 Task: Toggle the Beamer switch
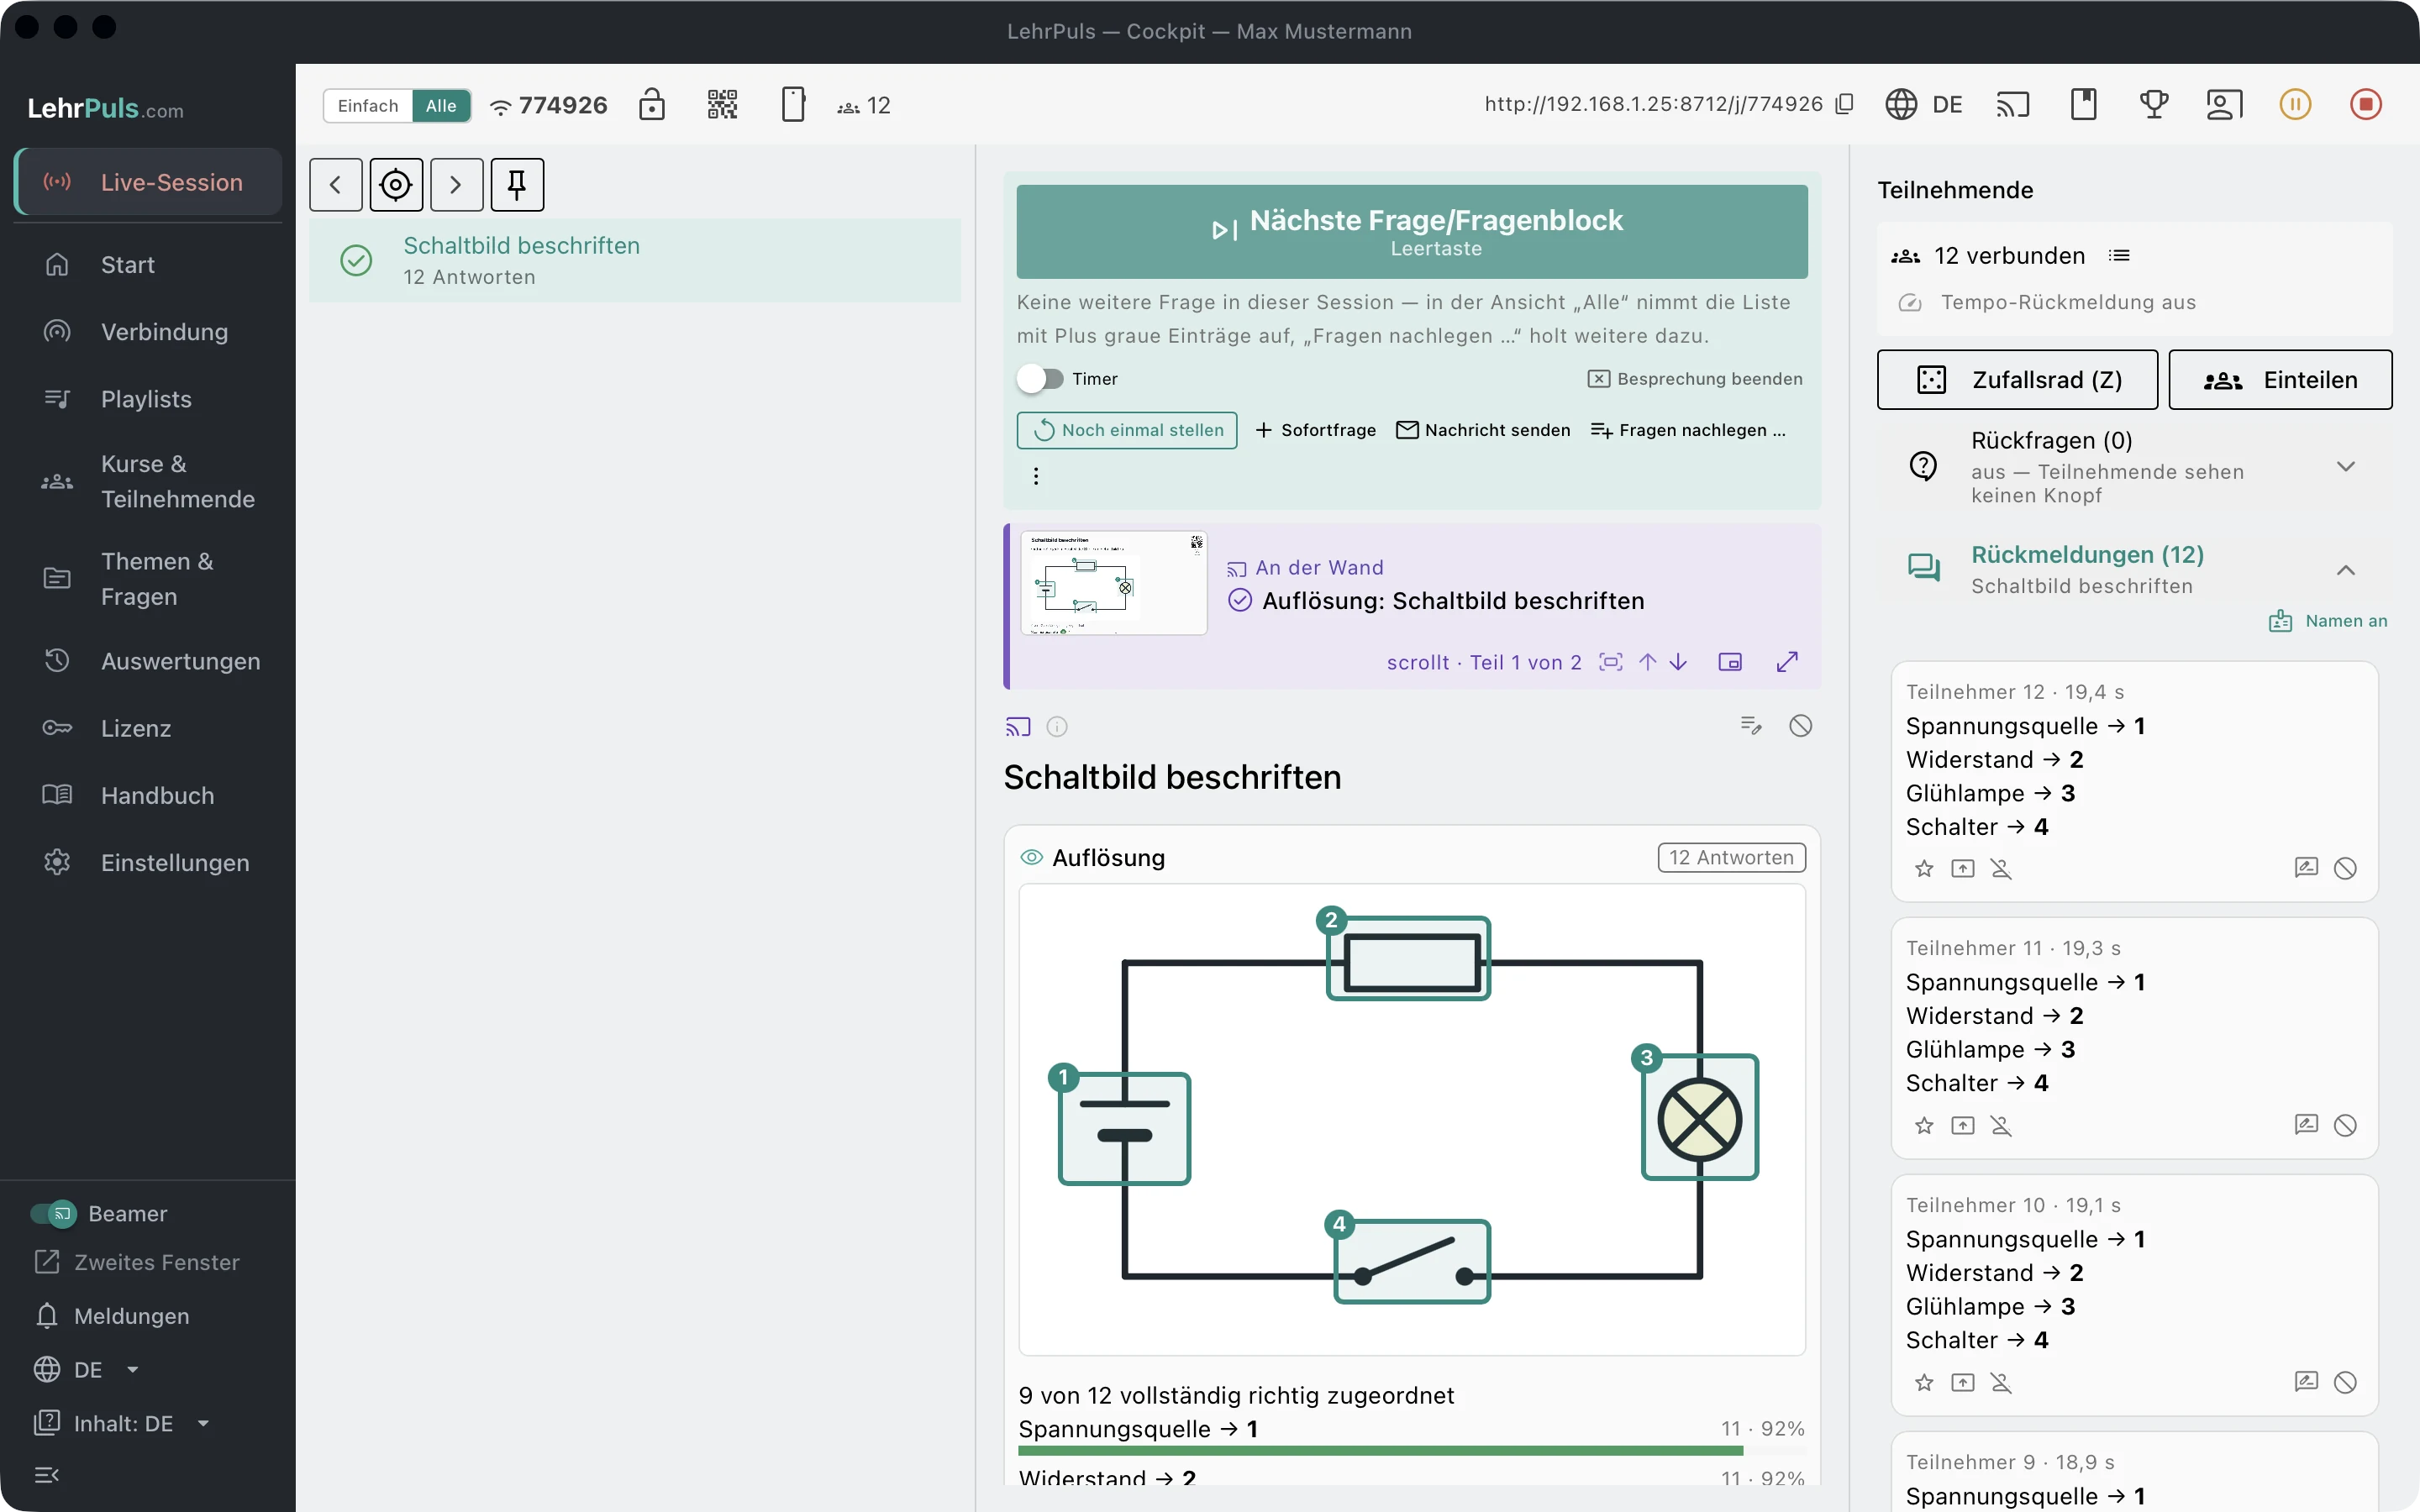53,1213
